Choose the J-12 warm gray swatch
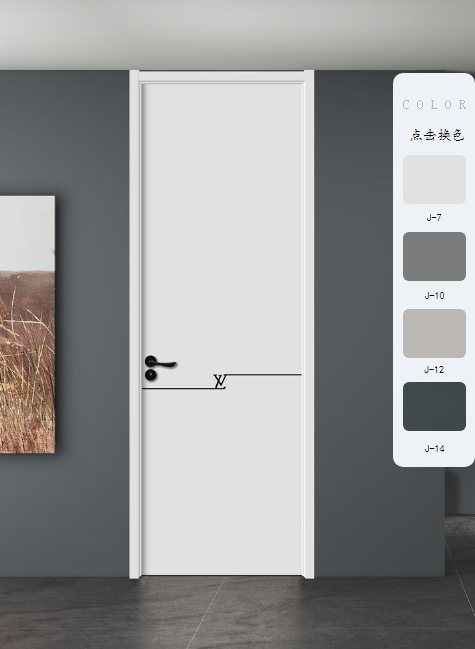Image resolution: width=475 pixels, height=649 pixels. (x=434, y=333)
